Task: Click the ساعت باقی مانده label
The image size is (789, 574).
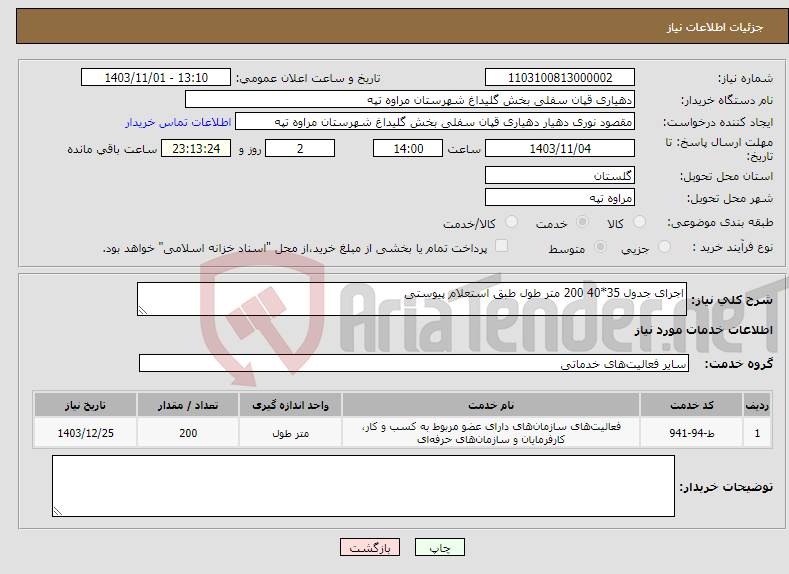Action: coord(112,149)
